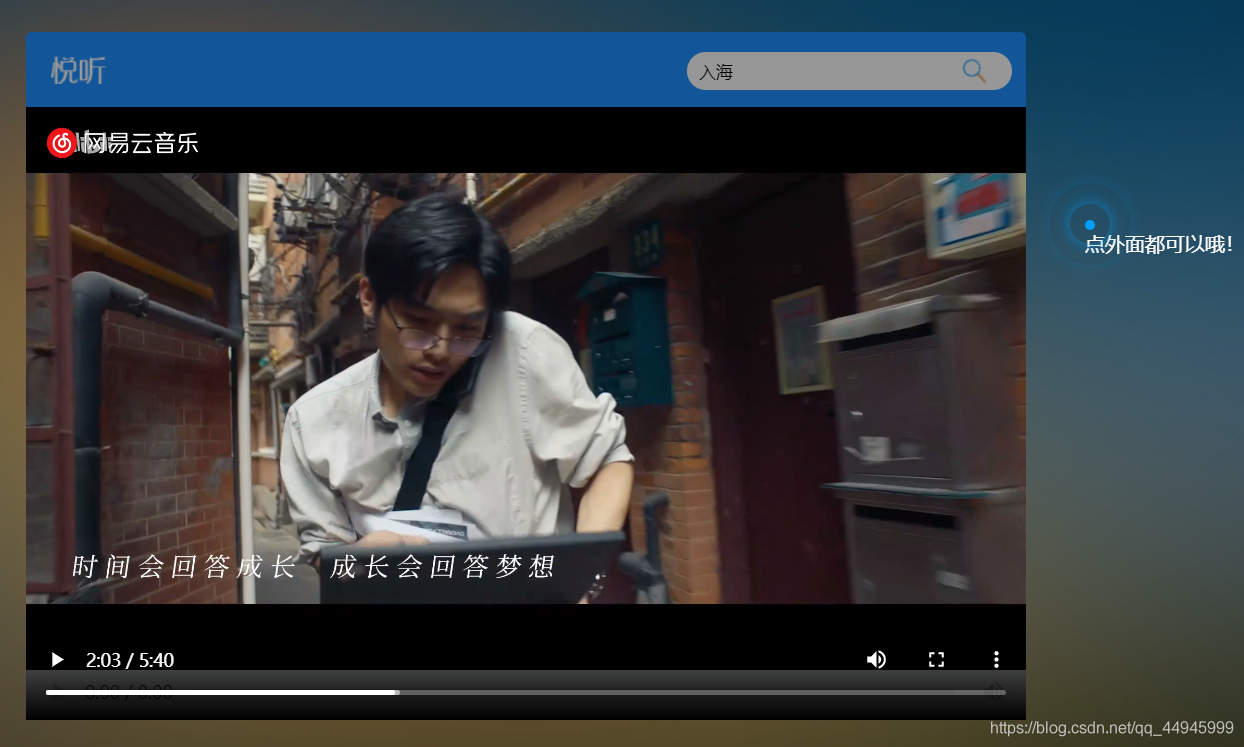Play the video with play button
1244x747 pixels.
pos(57,660)
